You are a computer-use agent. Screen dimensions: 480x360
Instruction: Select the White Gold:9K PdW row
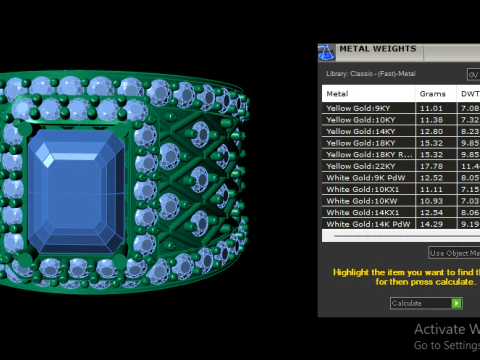point(401,178)
